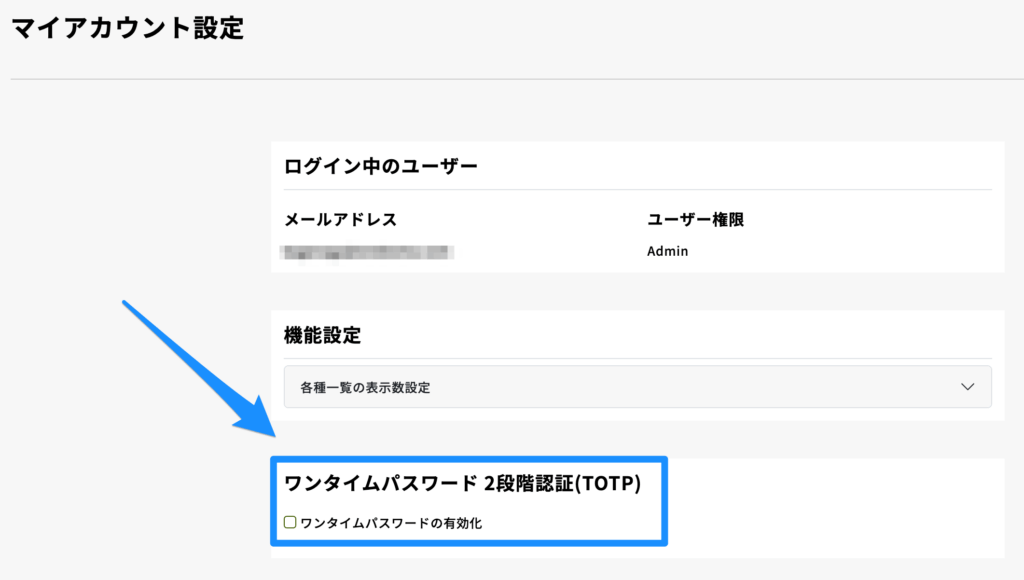Click the ユーザー権限 column label

695,220
